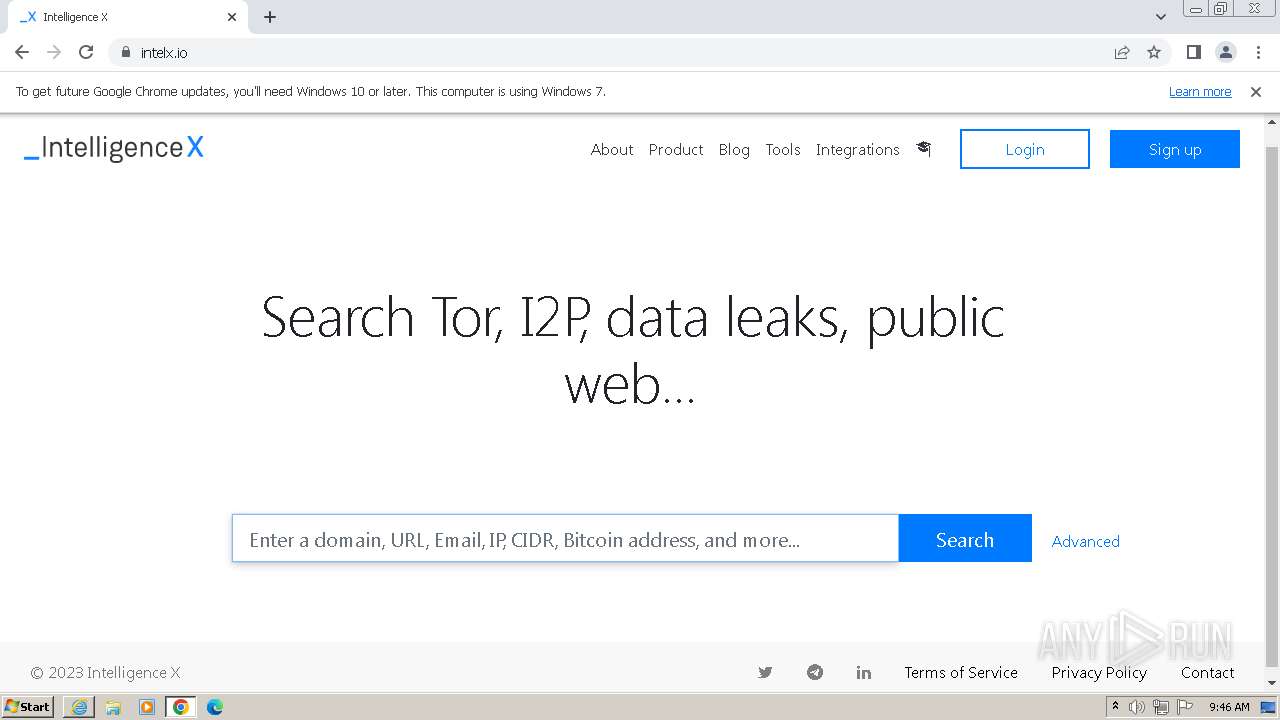Open the Terms of Service link
This screenshot has width=1280, height=720.
(961, 672)
